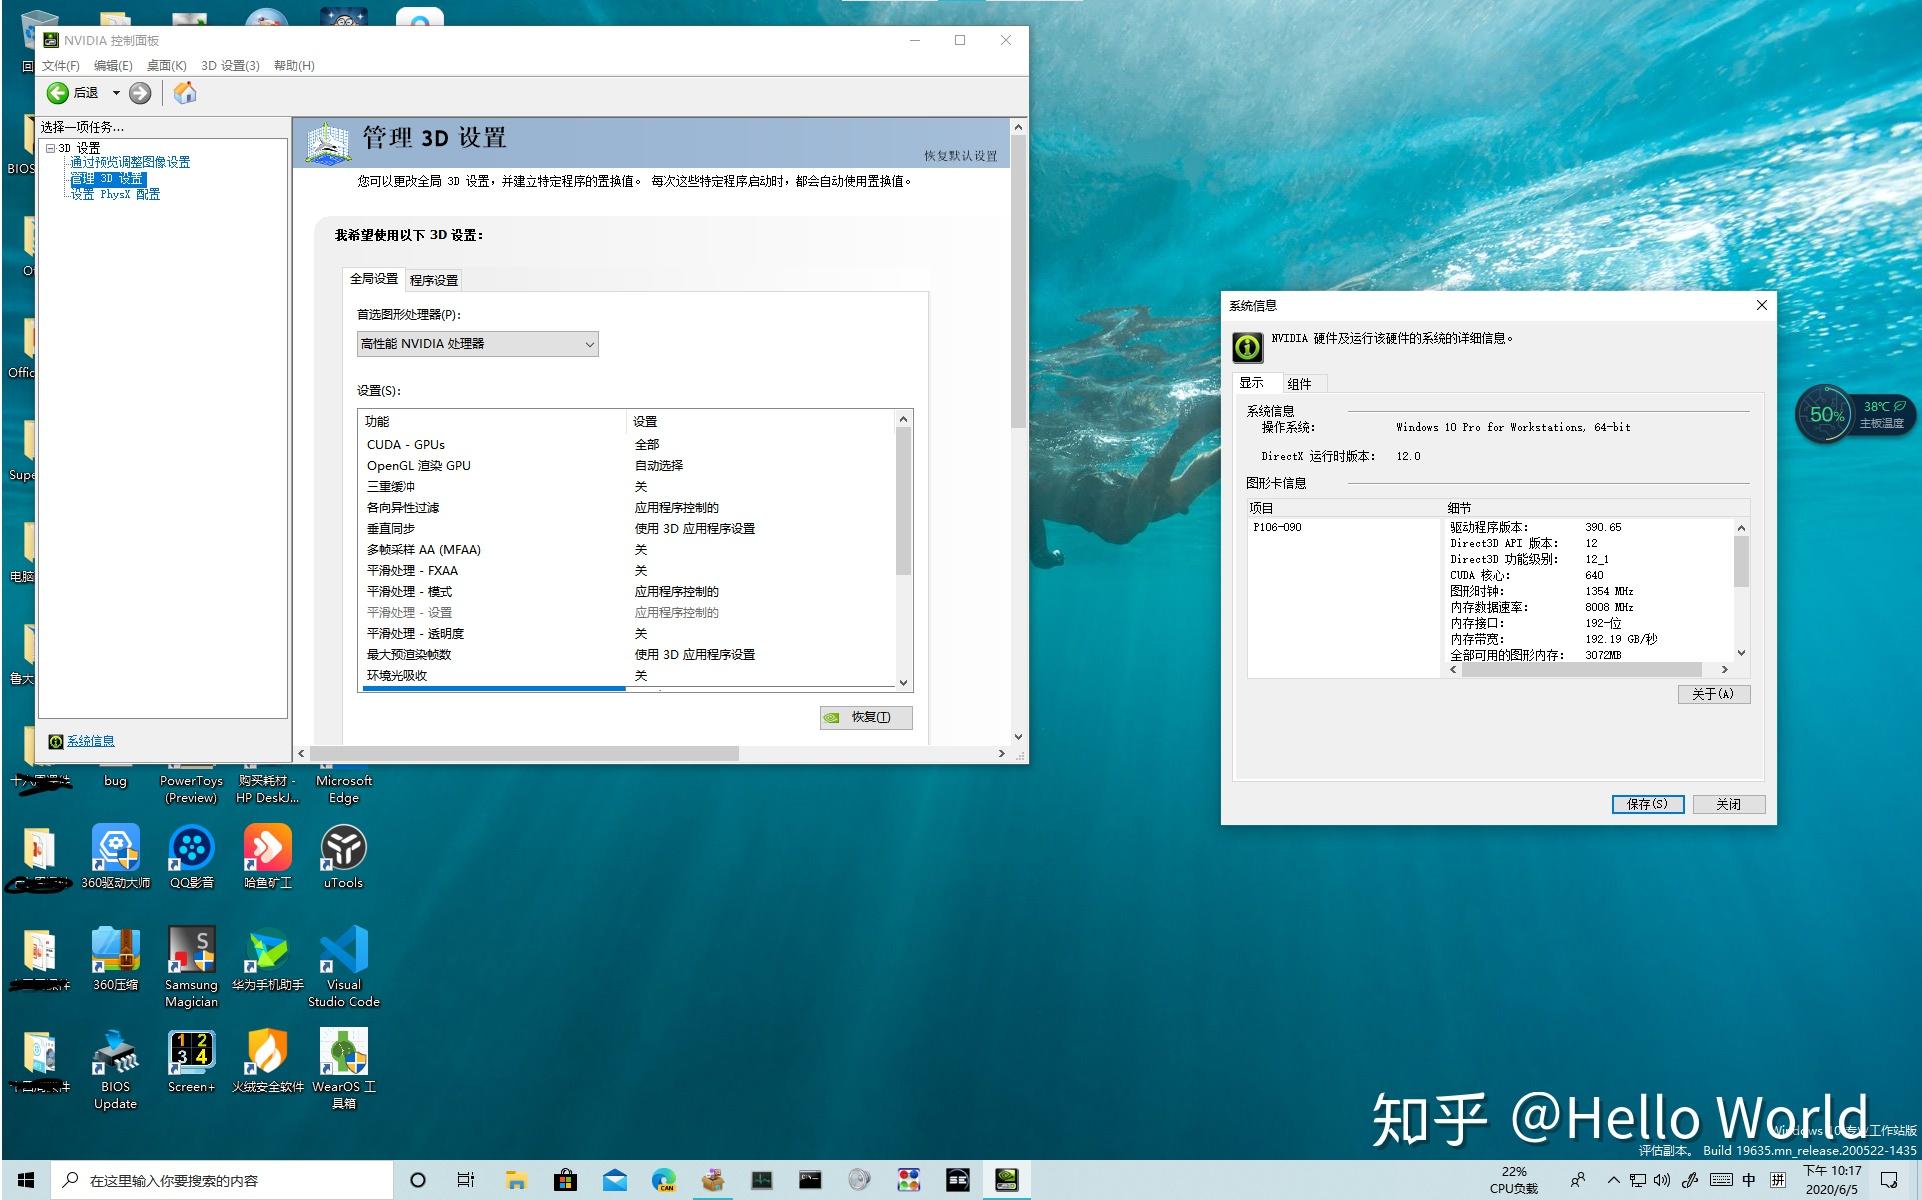
Task: Collapse the 3D 设置 tree node
Action: pos(50,146)
